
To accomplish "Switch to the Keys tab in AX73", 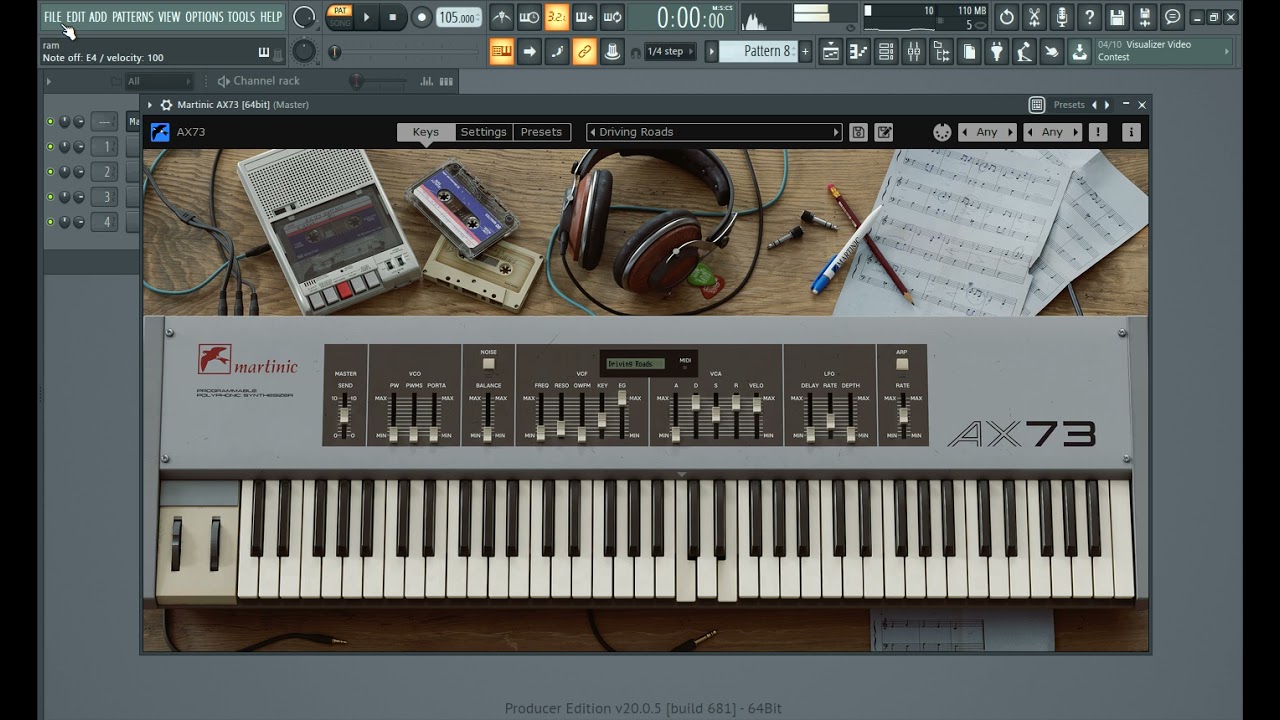I will pos(426,132).
